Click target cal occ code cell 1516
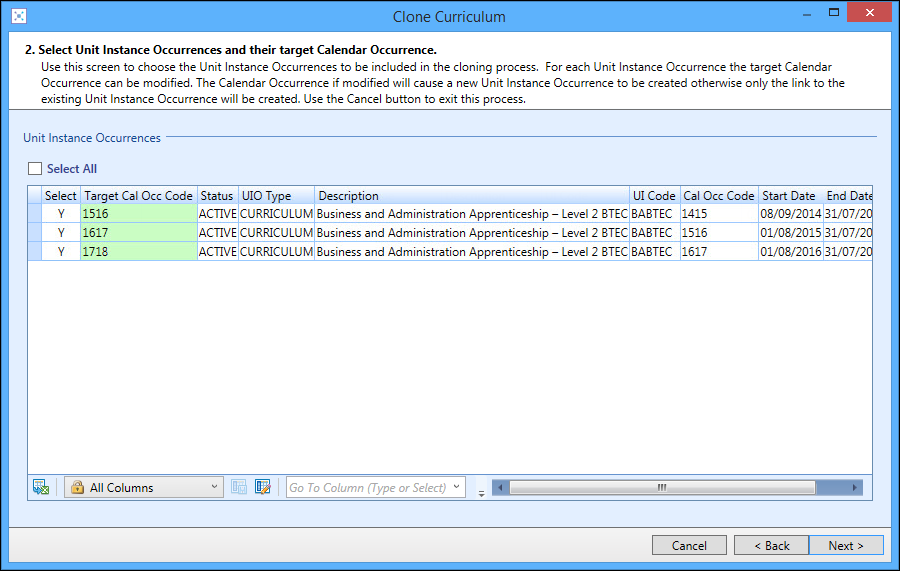The width and height of the screenshot is (900, 571). pos(139,213)
